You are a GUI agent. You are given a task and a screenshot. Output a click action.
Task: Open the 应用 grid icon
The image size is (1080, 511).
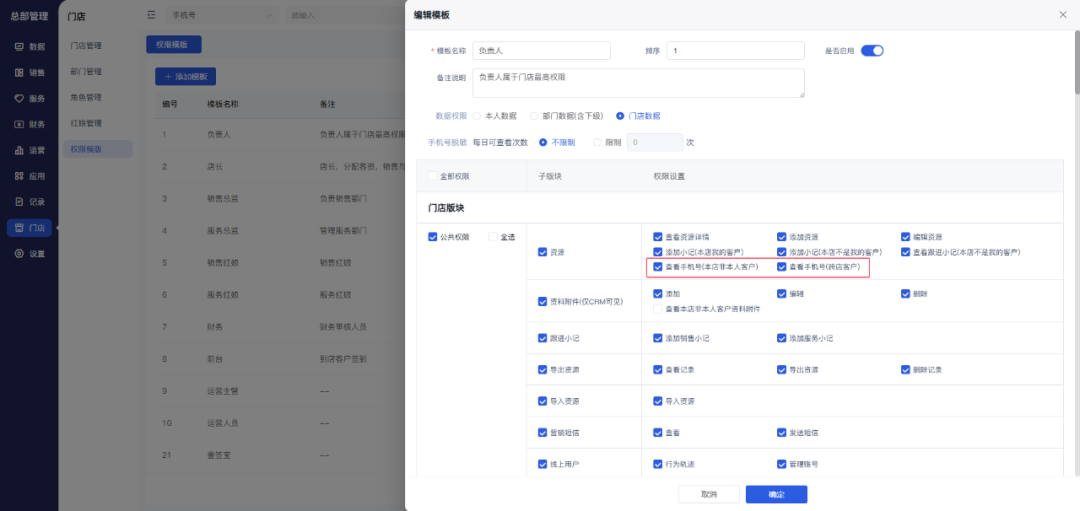pos(20,176)
